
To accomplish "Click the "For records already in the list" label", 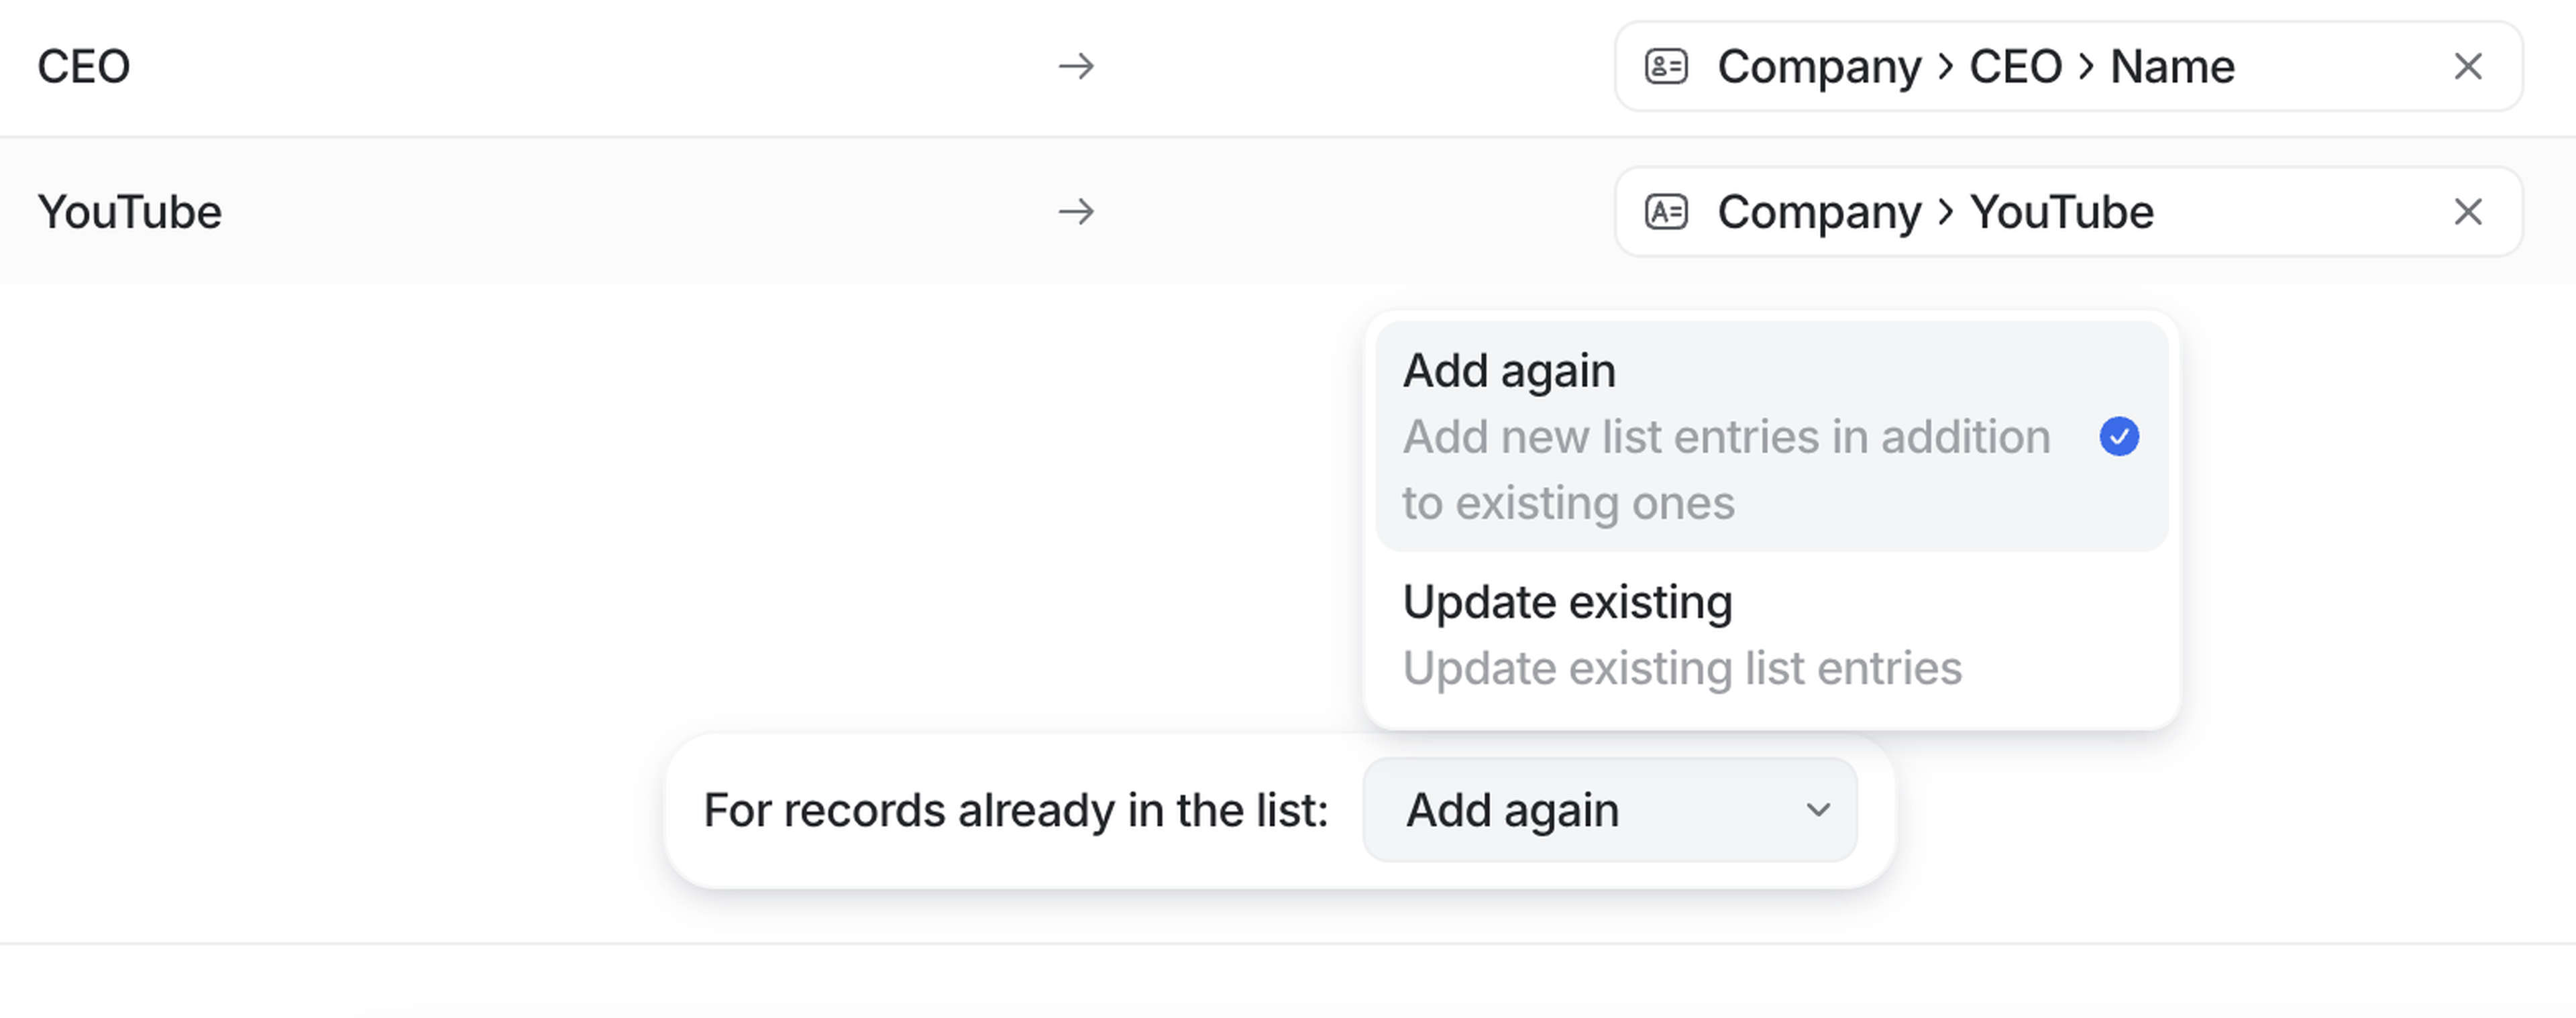I will (1015, 810).
